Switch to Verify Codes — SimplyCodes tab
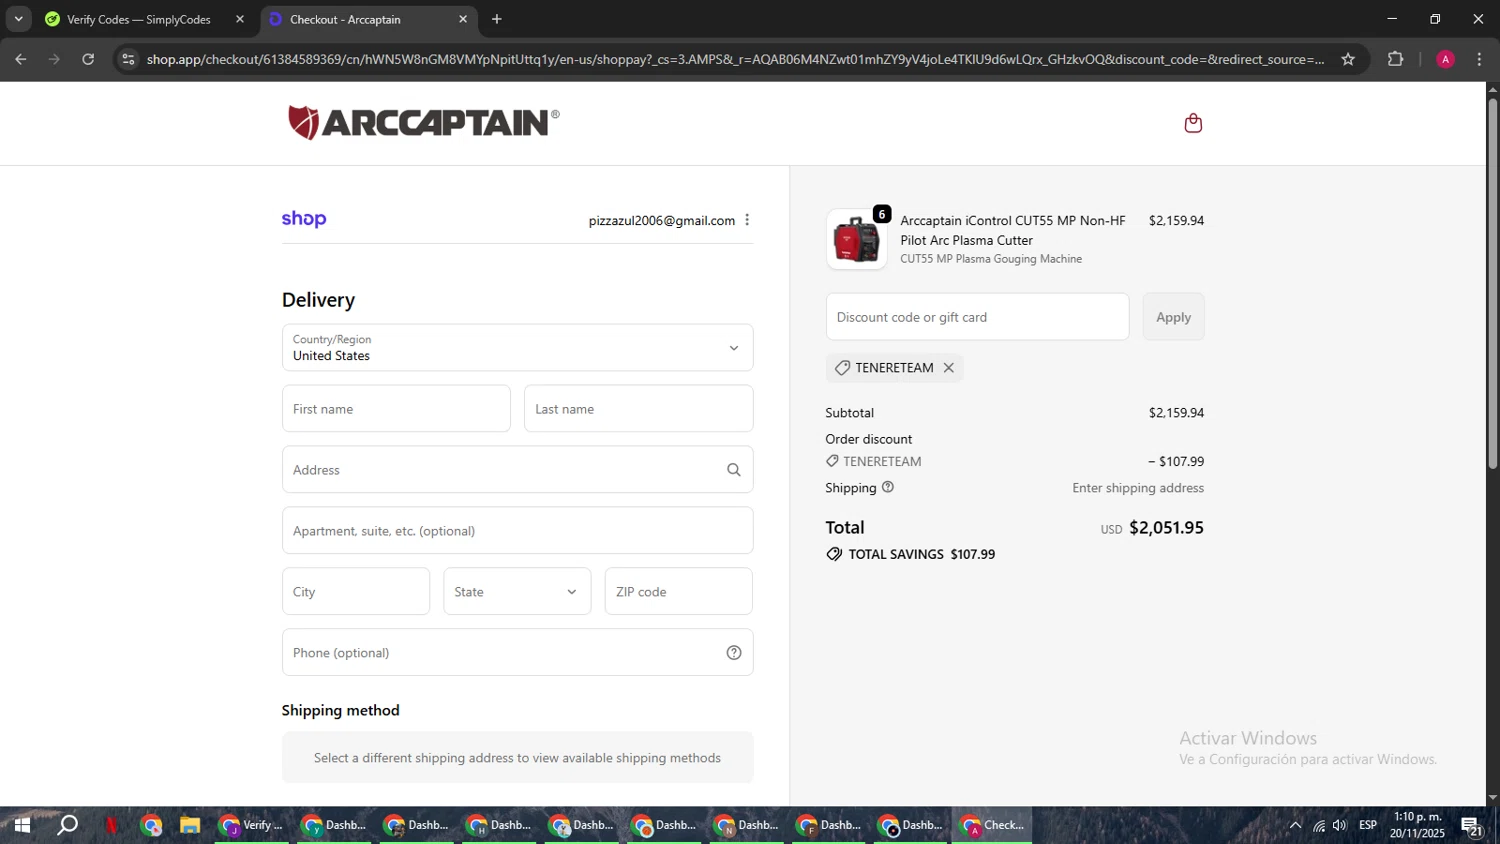Screen dimensions: 1500x844 [x=138, y=19]
